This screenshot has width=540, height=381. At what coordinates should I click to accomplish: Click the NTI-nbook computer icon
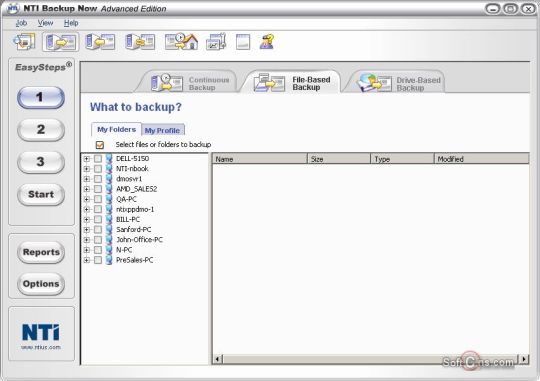tap(109, 168)
